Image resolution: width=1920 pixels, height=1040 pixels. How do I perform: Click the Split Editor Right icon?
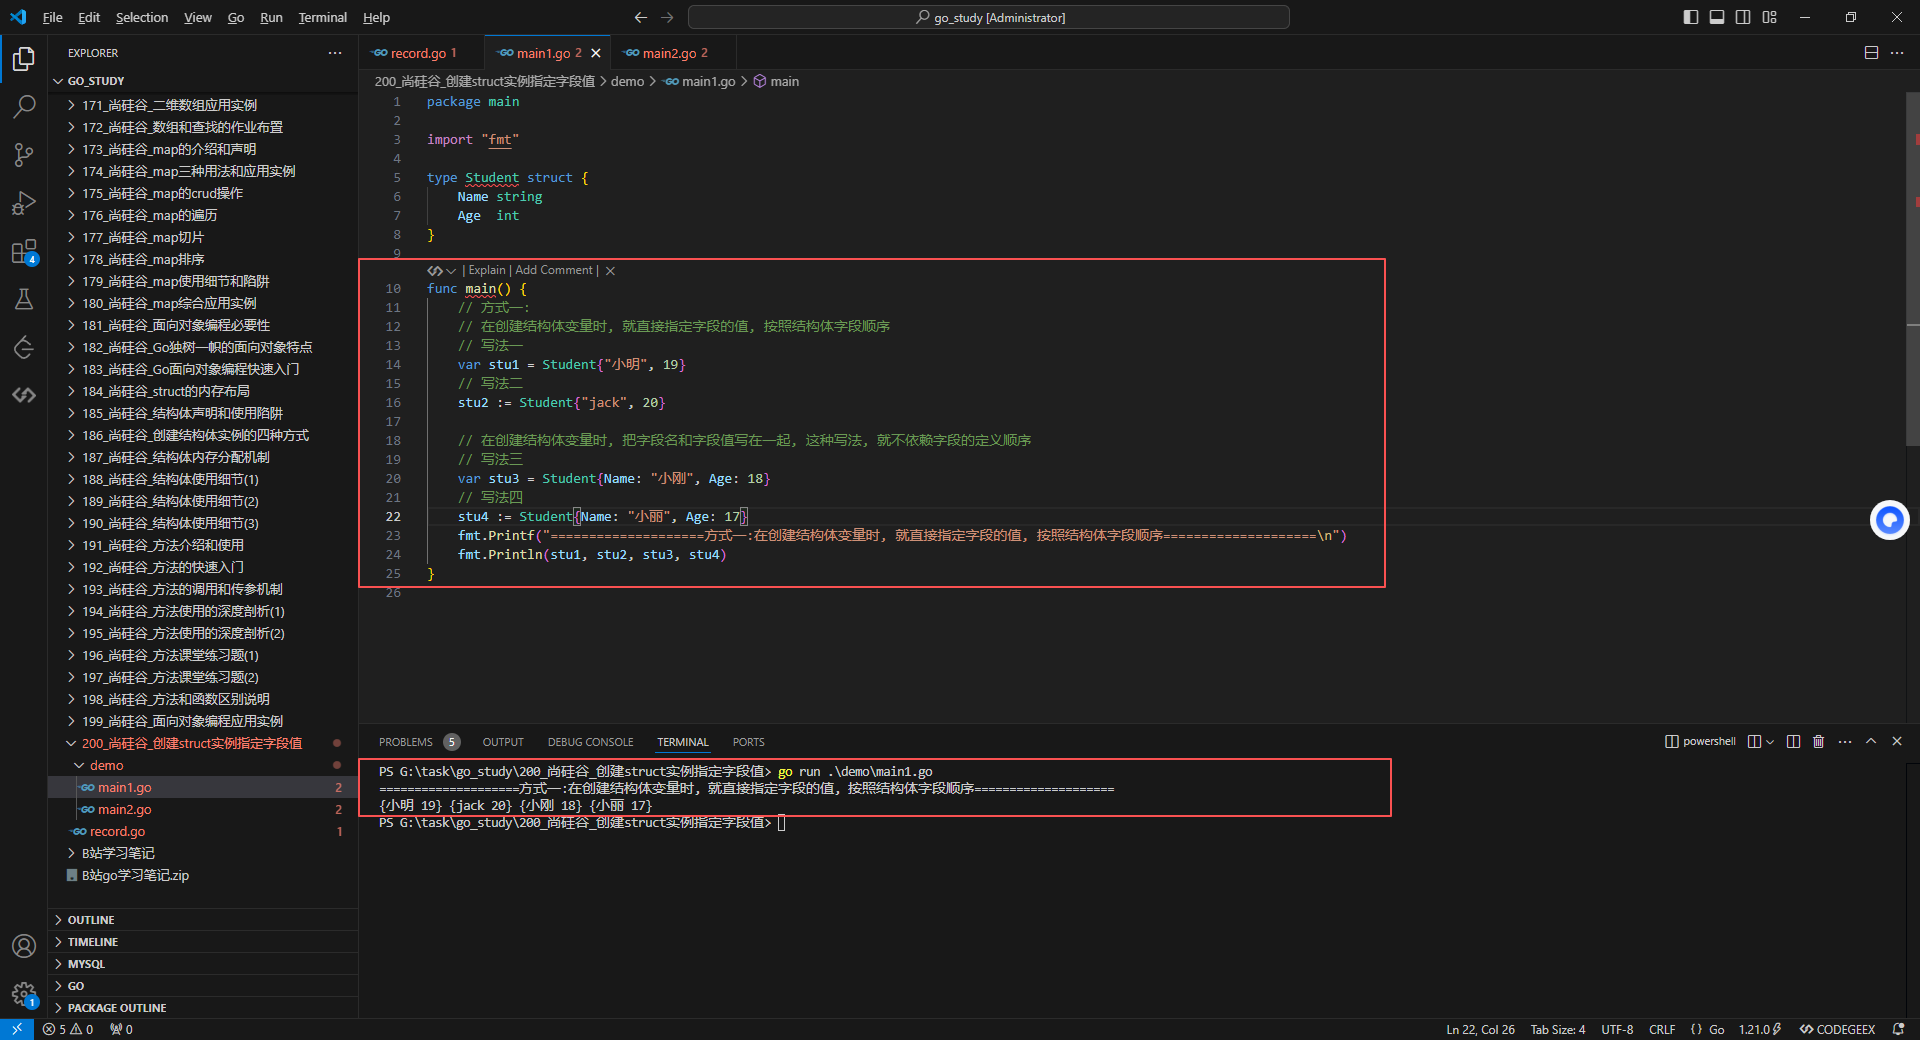pyautogui.click(x=1871, y=53)
